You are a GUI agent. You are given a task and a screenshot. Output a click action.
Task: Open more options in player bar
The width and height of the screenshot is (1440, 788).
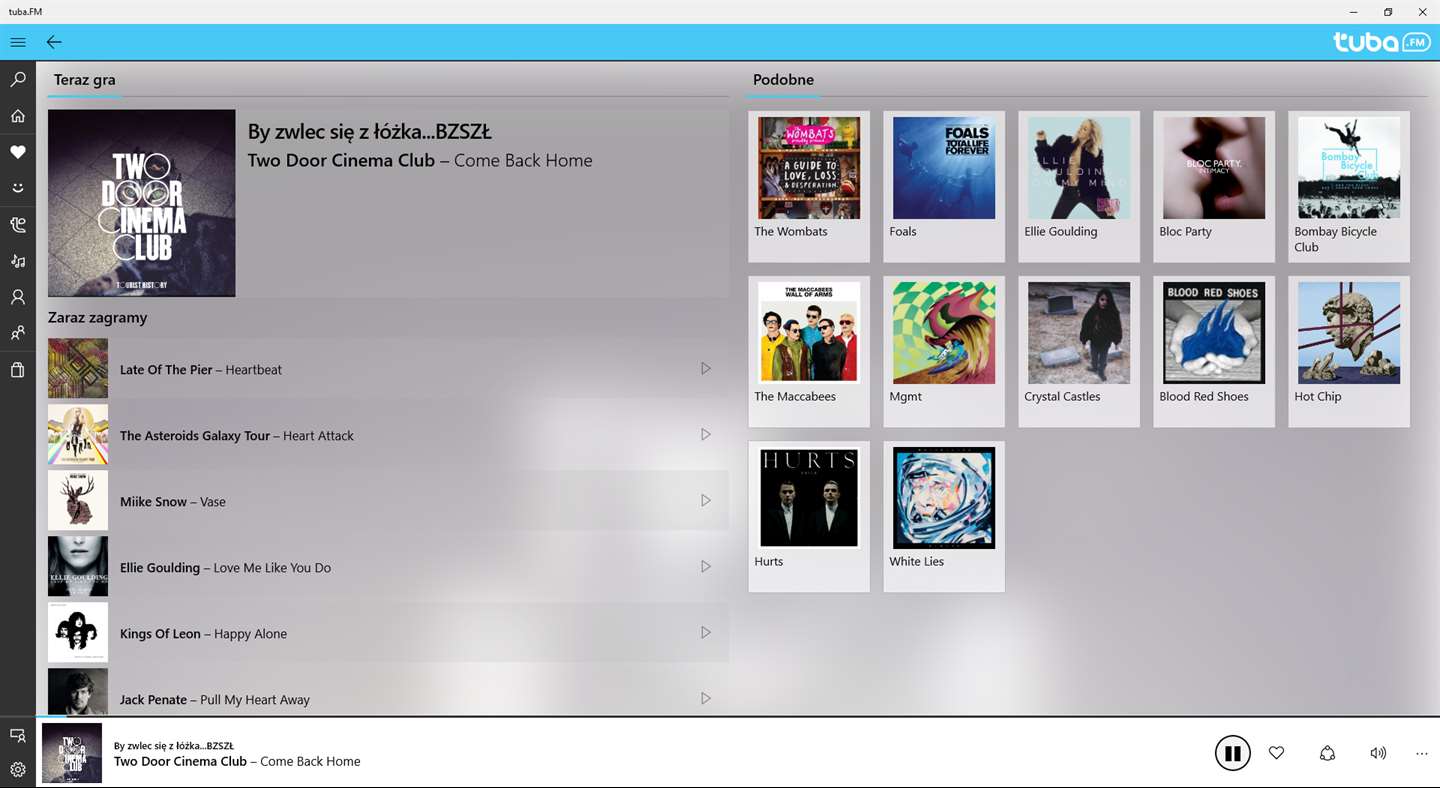(x=1422, y=753)
